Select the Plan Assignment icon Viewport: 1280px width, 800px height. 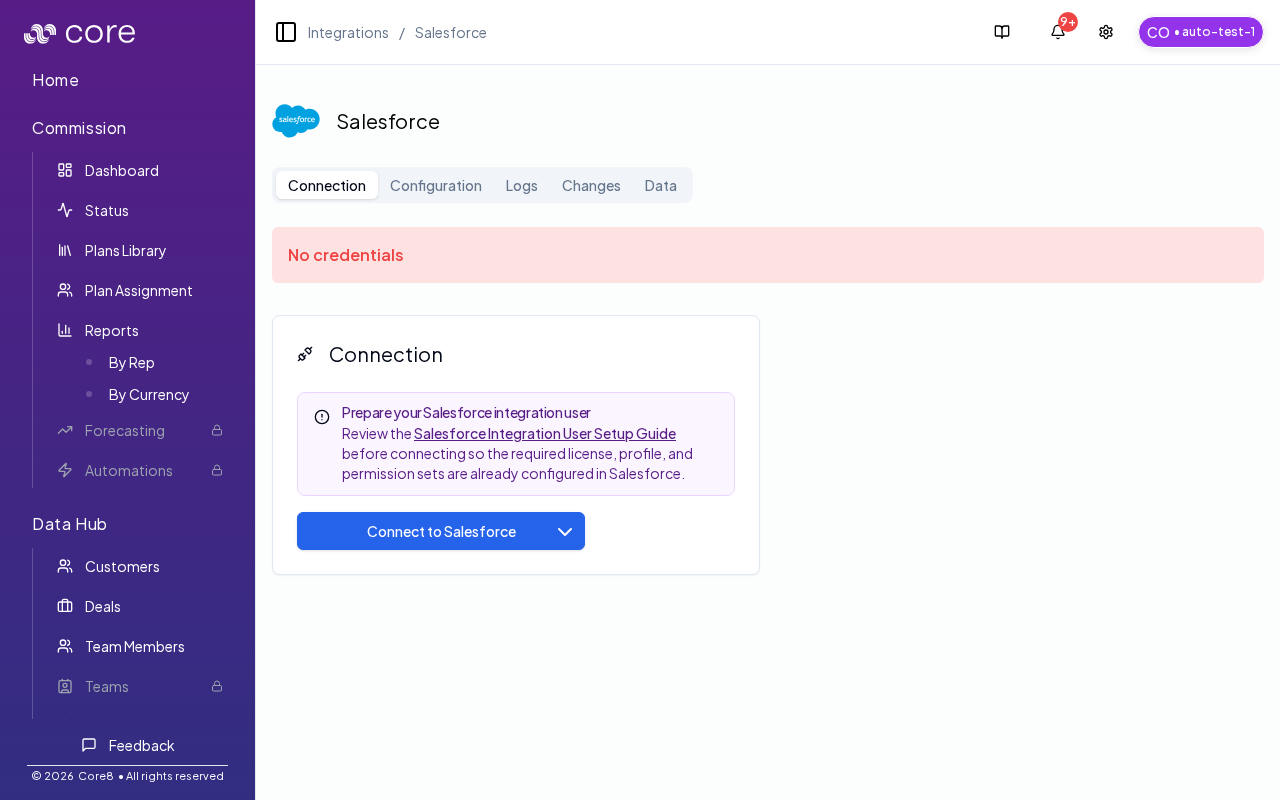64,290
